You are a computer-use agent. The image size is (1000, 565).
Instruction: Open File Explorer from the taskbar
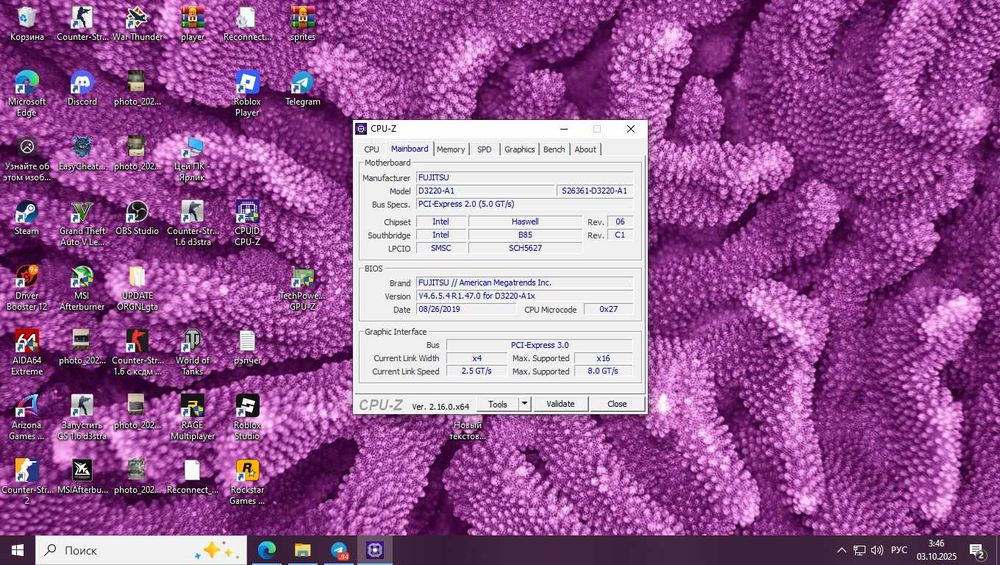pyautogui.click(x=303, y=550)
